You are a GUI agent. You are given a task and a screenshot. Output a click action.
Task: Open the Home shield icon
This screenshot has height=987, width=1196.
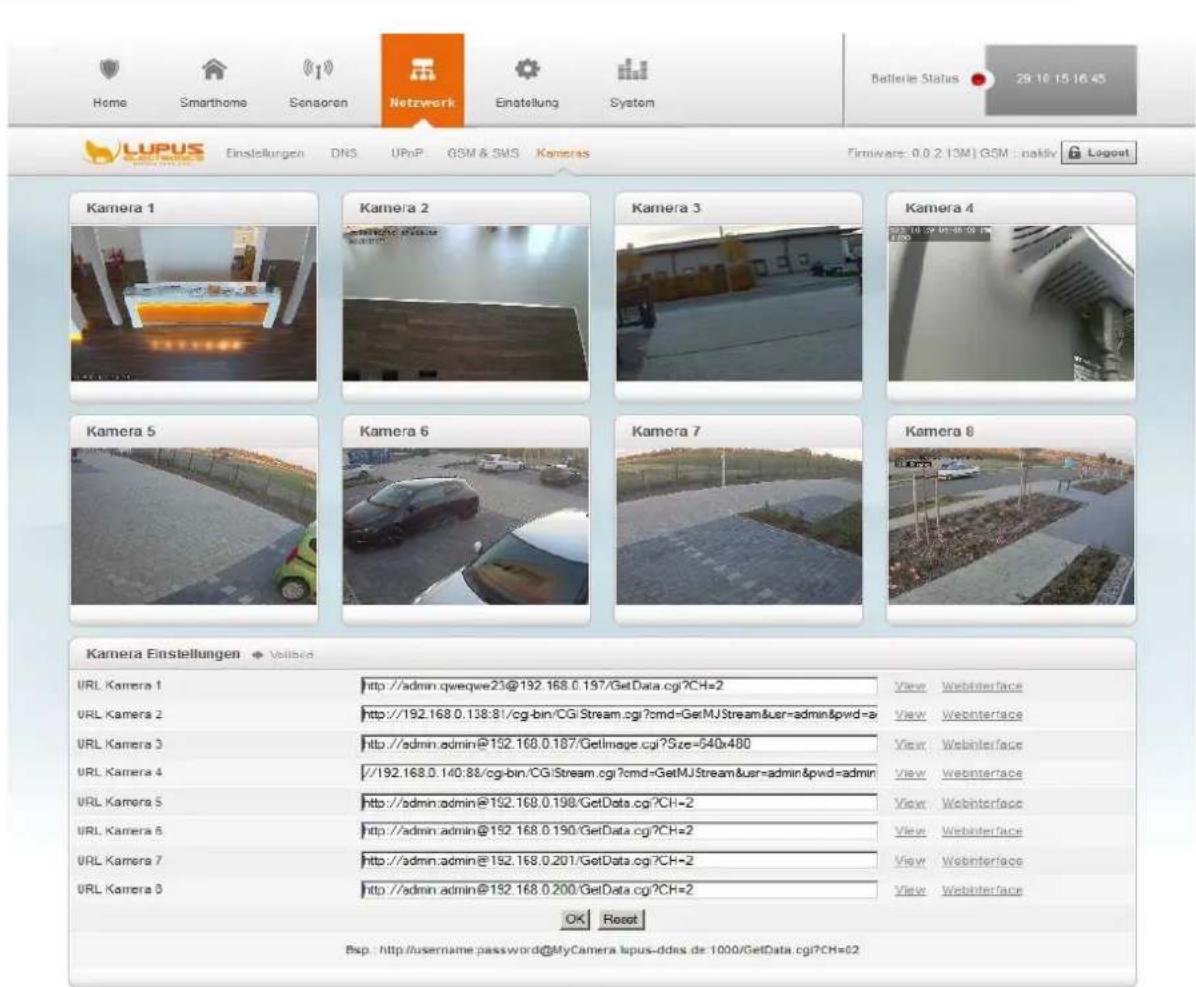110,70
